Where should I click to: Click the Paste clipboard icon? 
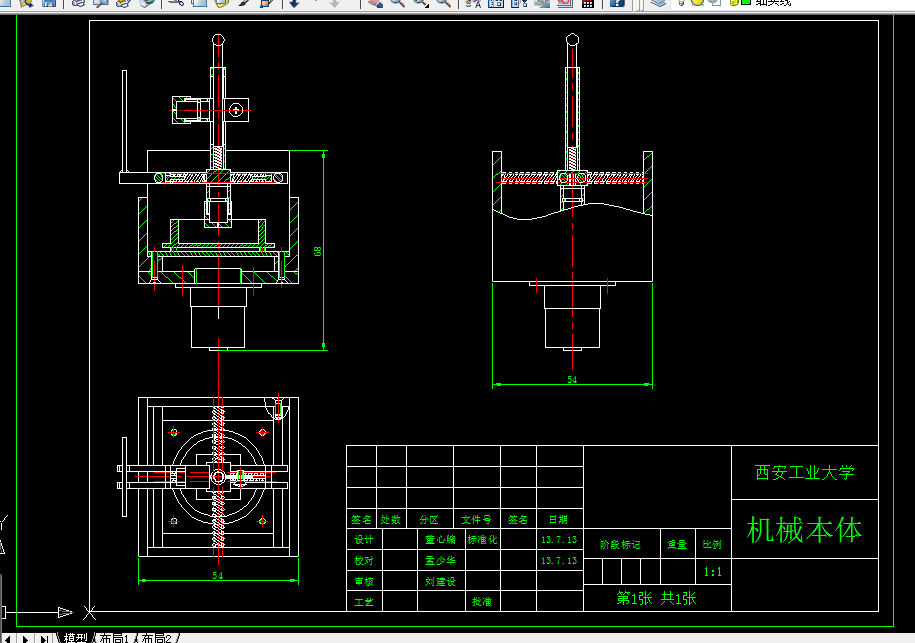tap(222, 3)
